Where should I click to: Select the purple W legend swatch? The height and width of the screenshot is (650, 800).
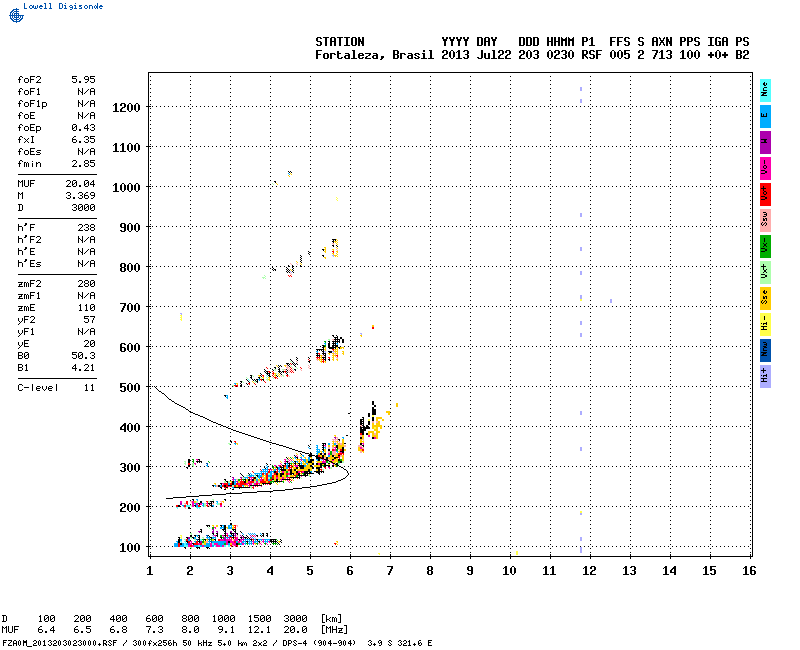[x=765, y=142]
